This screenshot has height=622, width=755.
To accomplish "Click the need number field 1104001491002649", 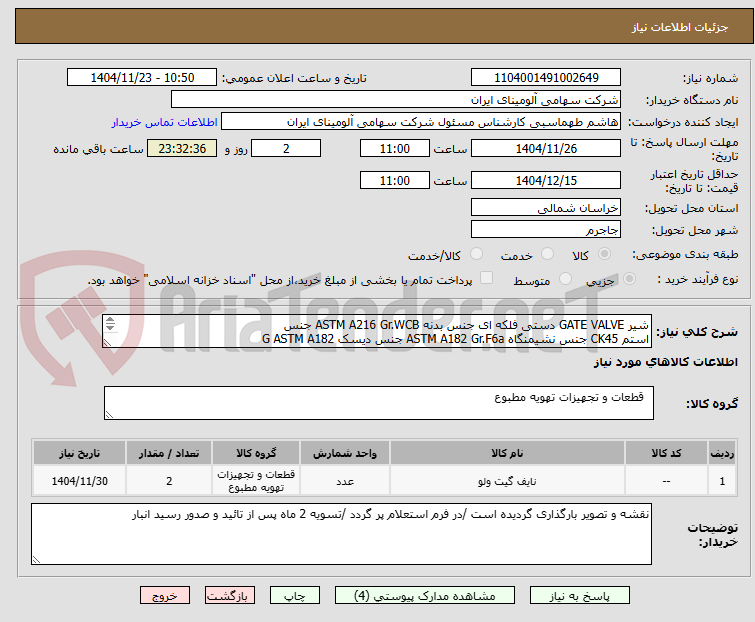I will point(546,78).
